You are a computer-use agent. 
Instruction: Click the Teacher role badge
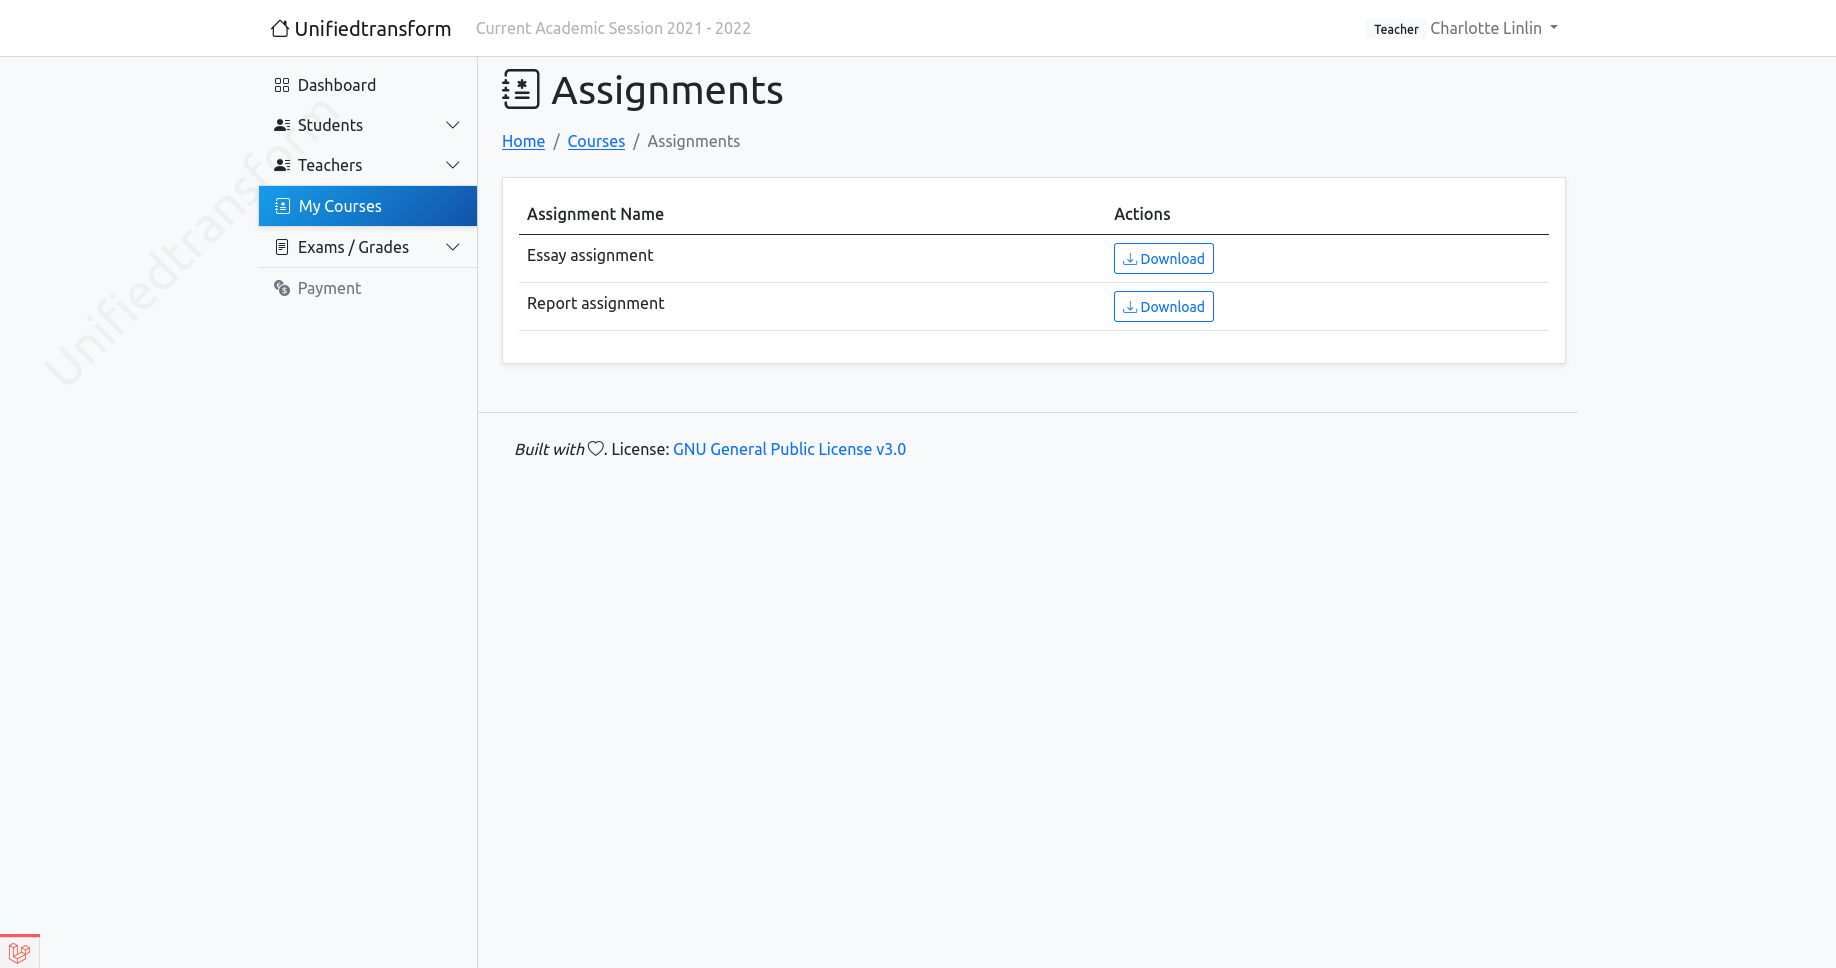tap(1396, 29)
